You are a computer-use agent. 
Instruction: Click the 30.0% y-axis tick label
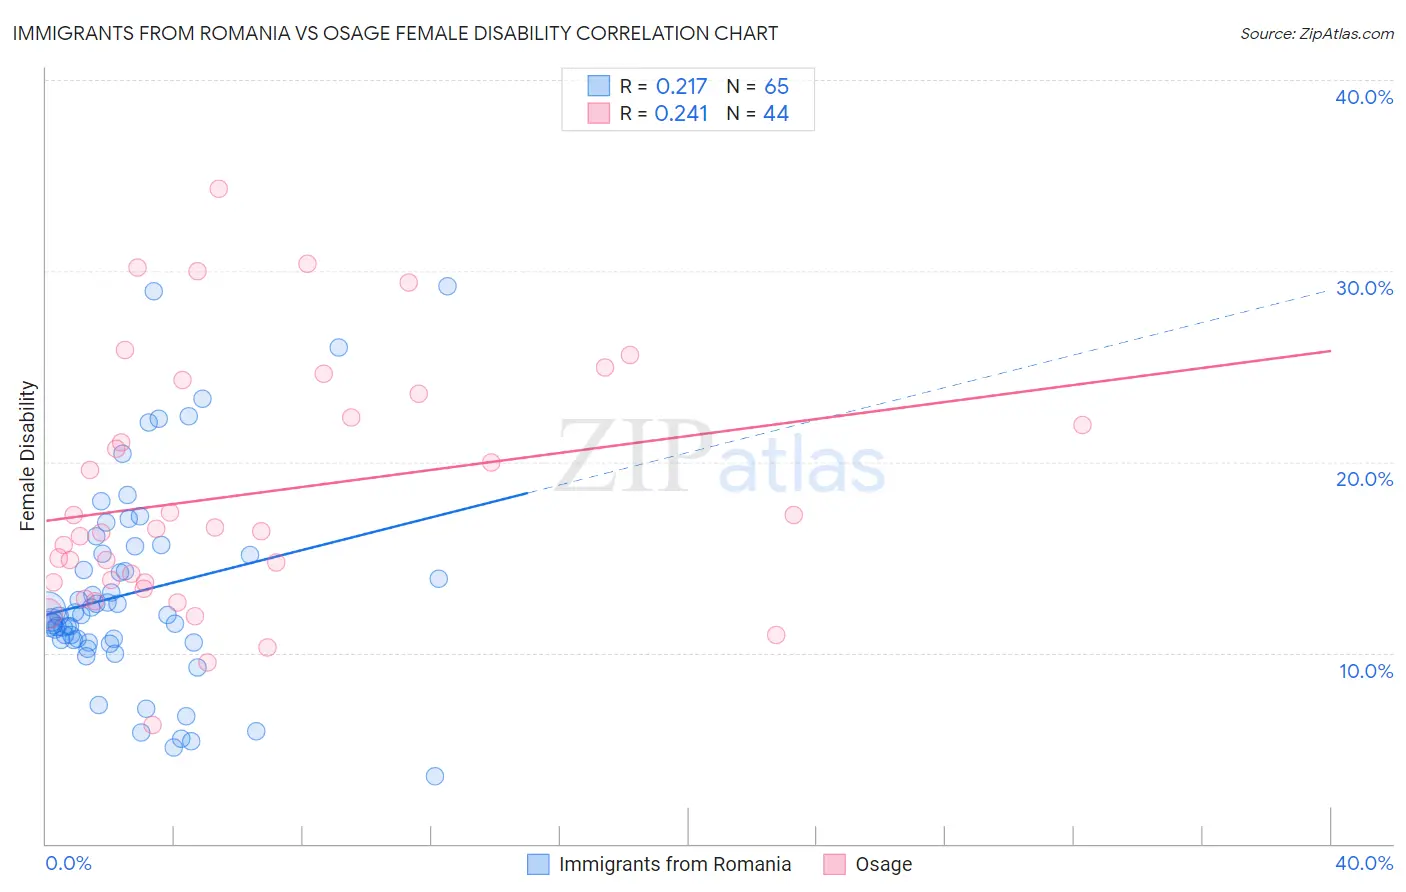pyautogui.click(x=1364, y=288)
